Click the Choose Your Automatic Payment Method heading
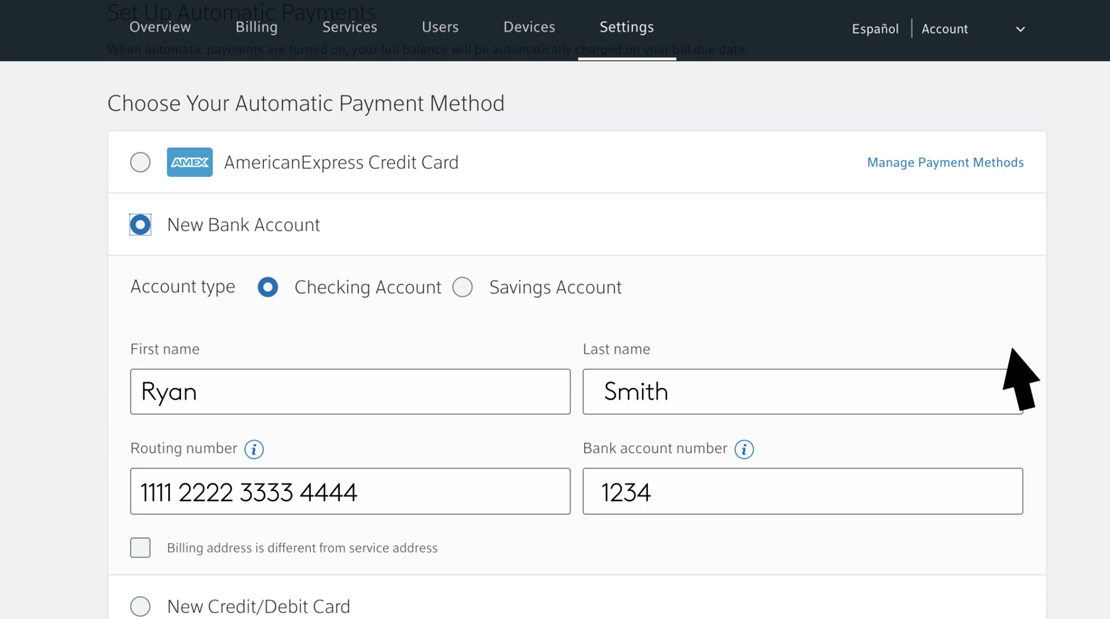 point(306,103)
